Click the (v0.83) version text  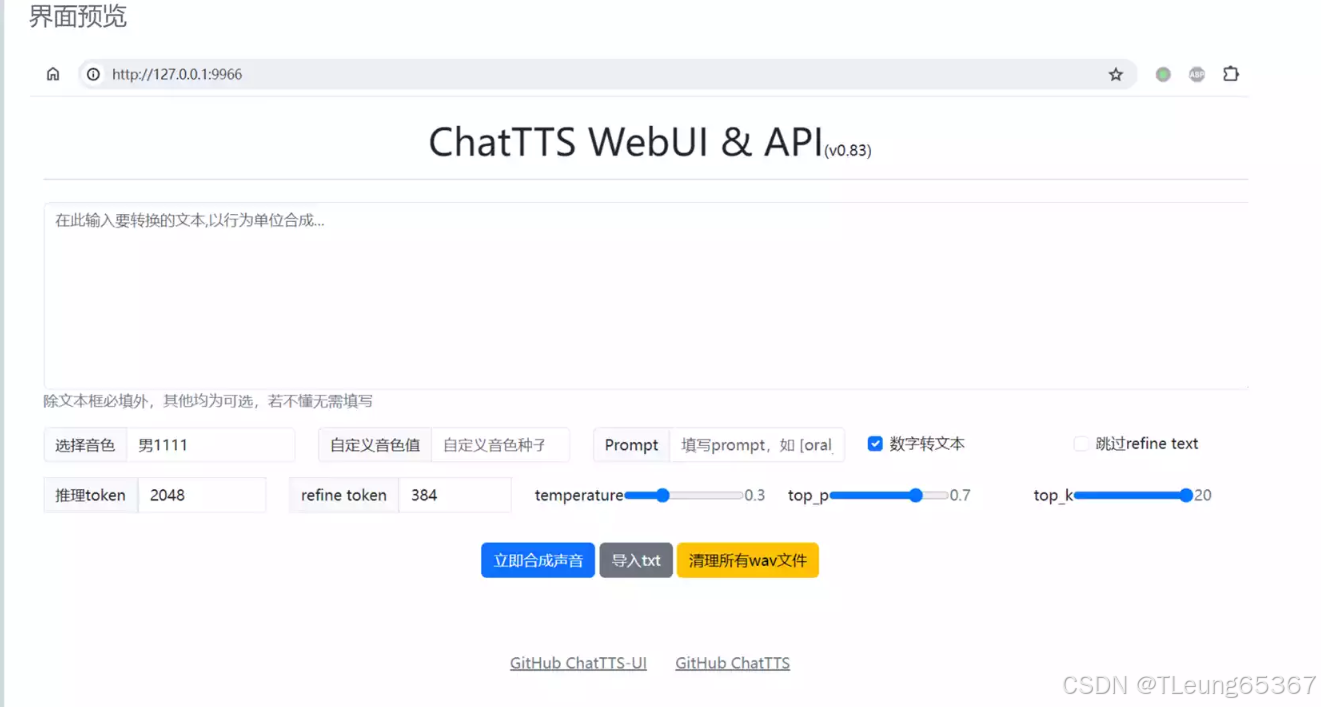tap(848, 151)
